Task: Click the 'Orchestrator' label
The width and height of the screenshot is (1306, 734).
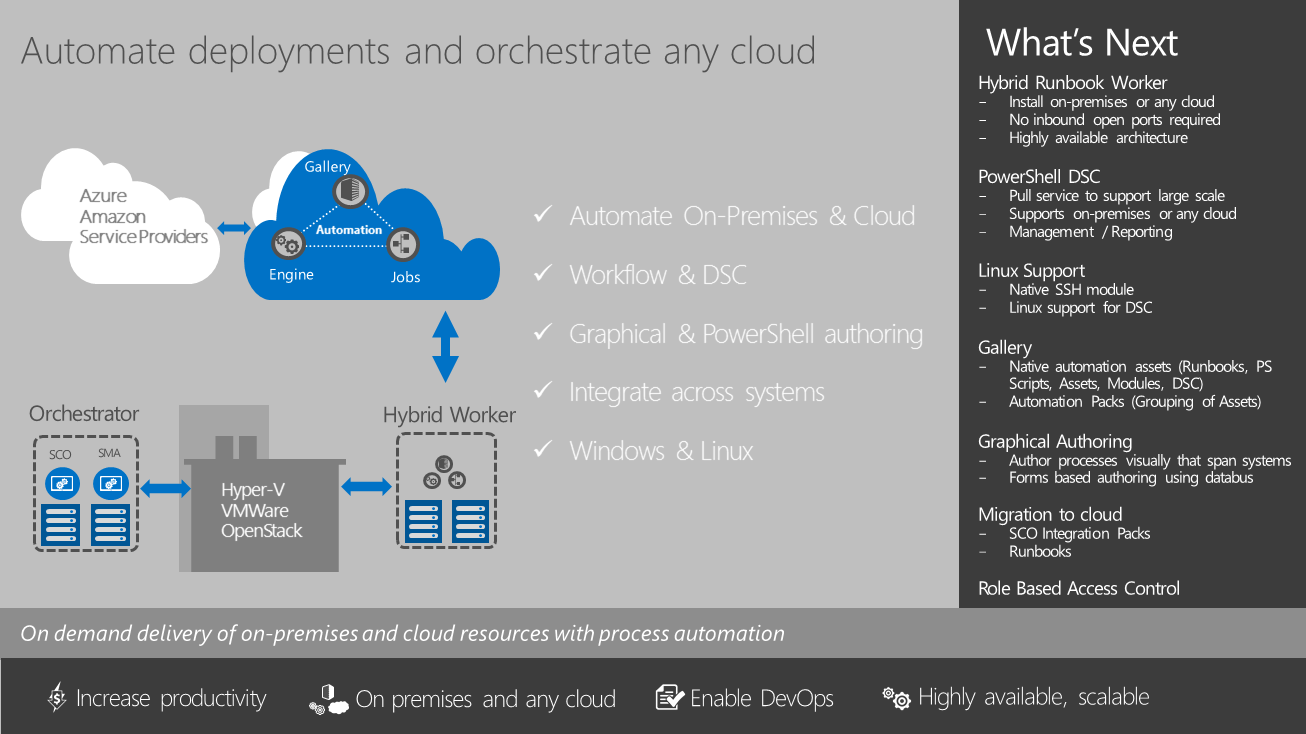Action: [x=84, y=414]
